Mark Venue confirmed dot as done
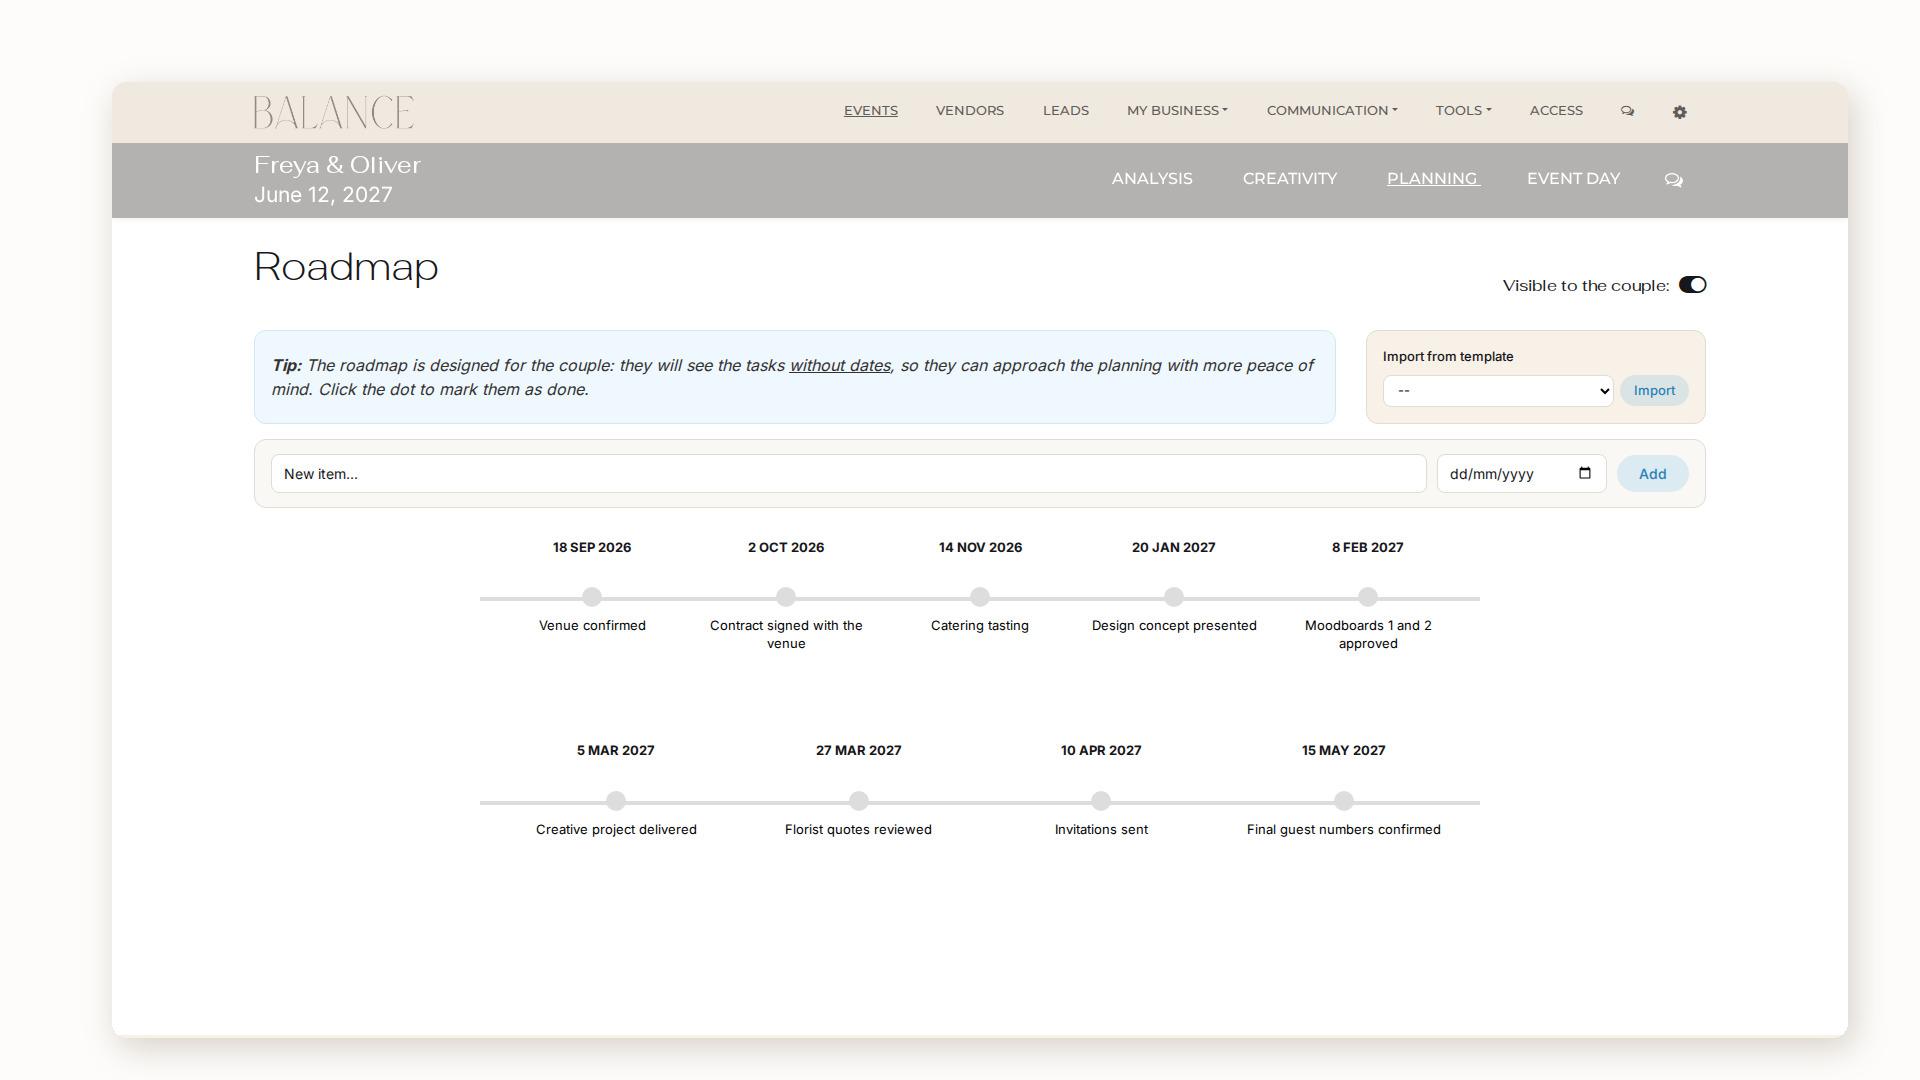Screen dimensions: 1920x1080 592,597
